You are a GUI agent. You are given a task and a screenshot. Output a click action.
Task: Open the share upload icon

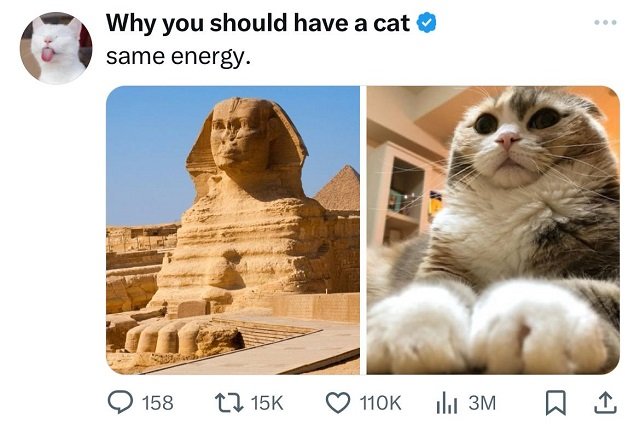pyautogui.click(x=605, y=402)
